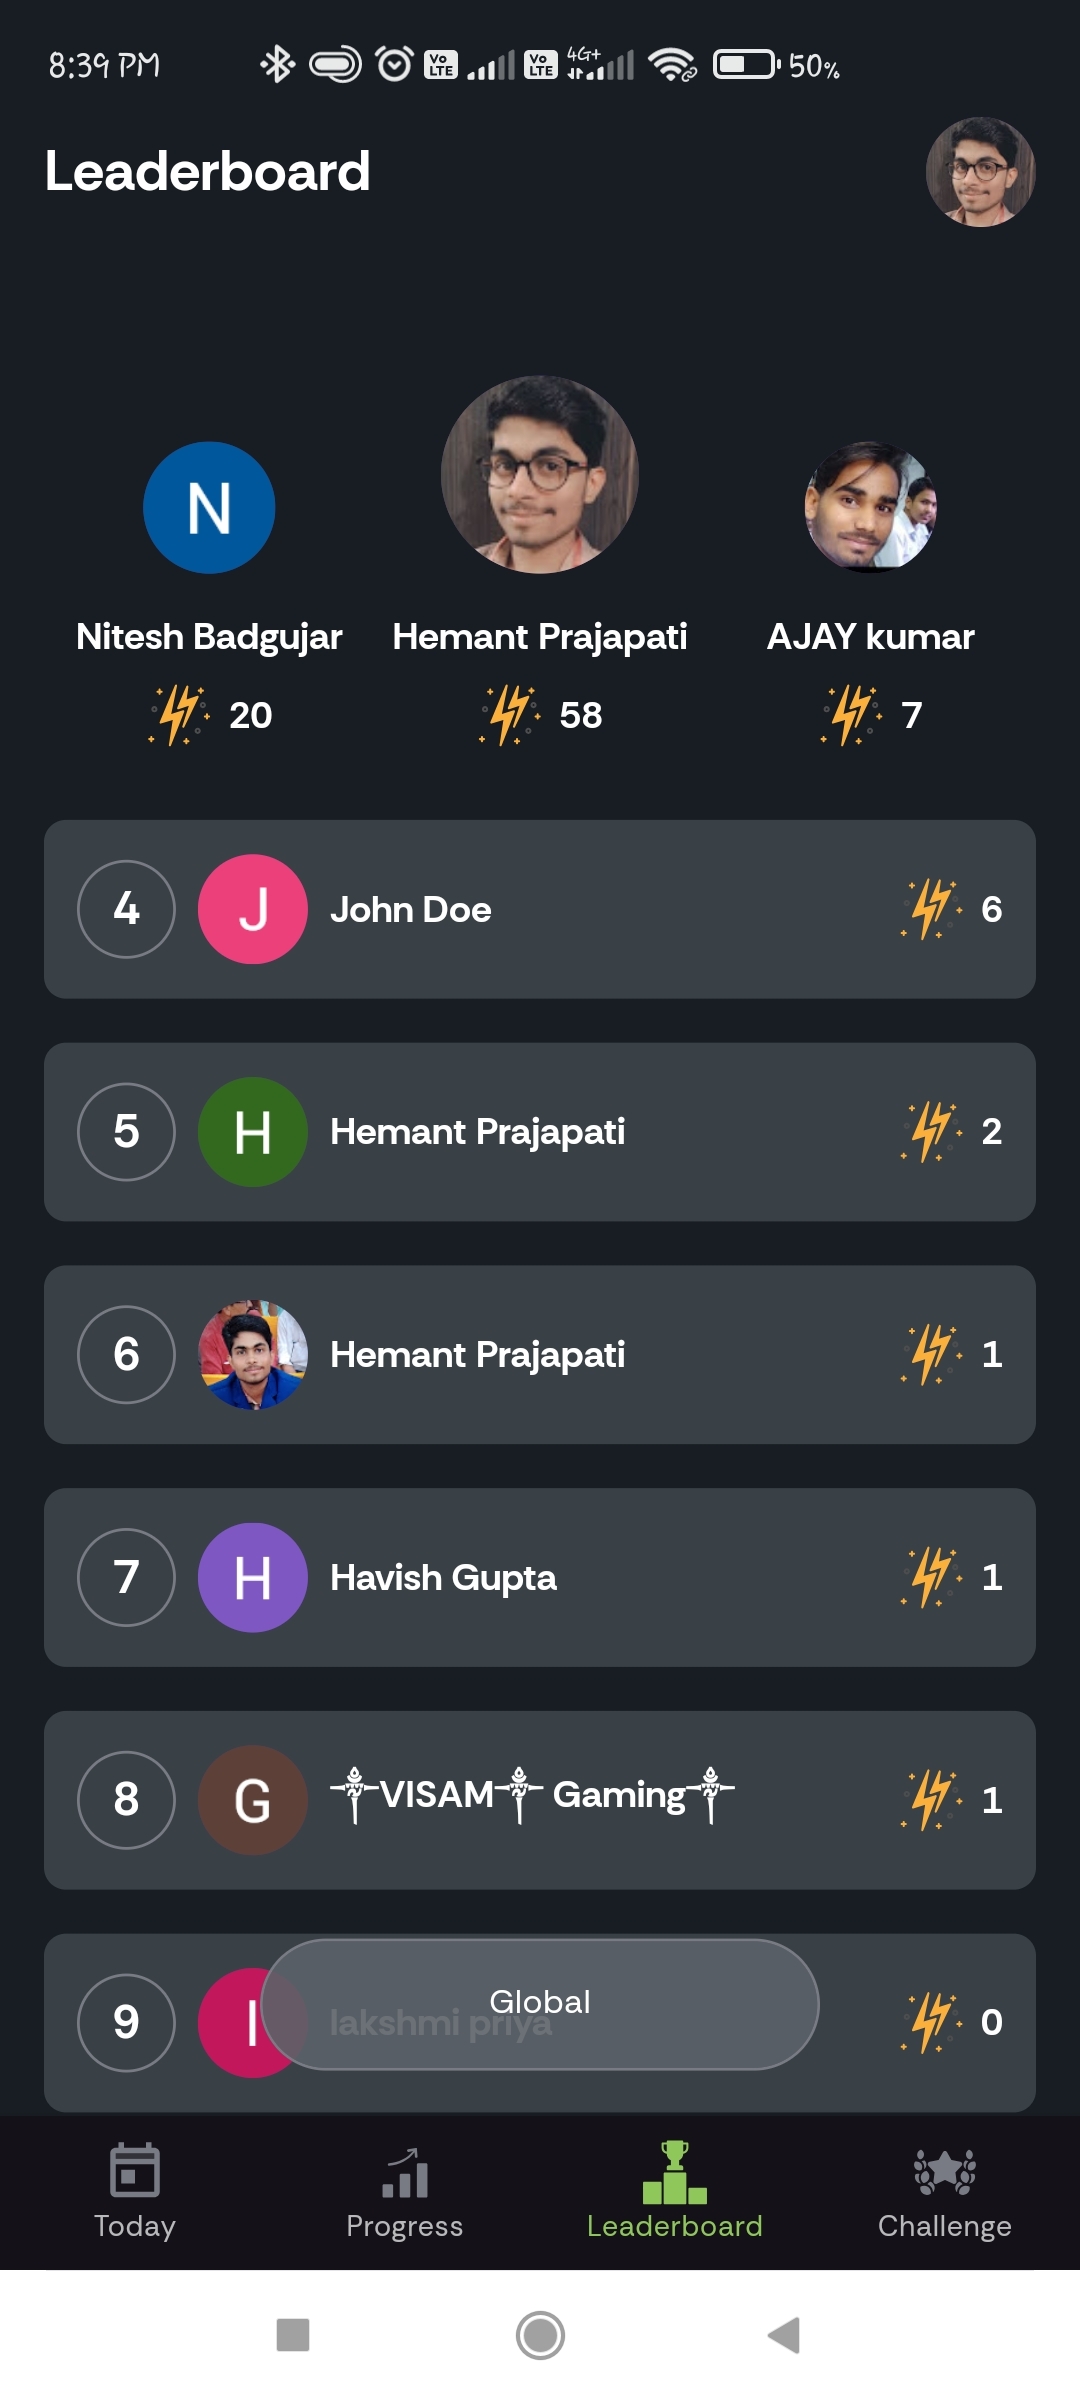Tap Nitesh Badgujar's blue N avatar

pos(209,508)
